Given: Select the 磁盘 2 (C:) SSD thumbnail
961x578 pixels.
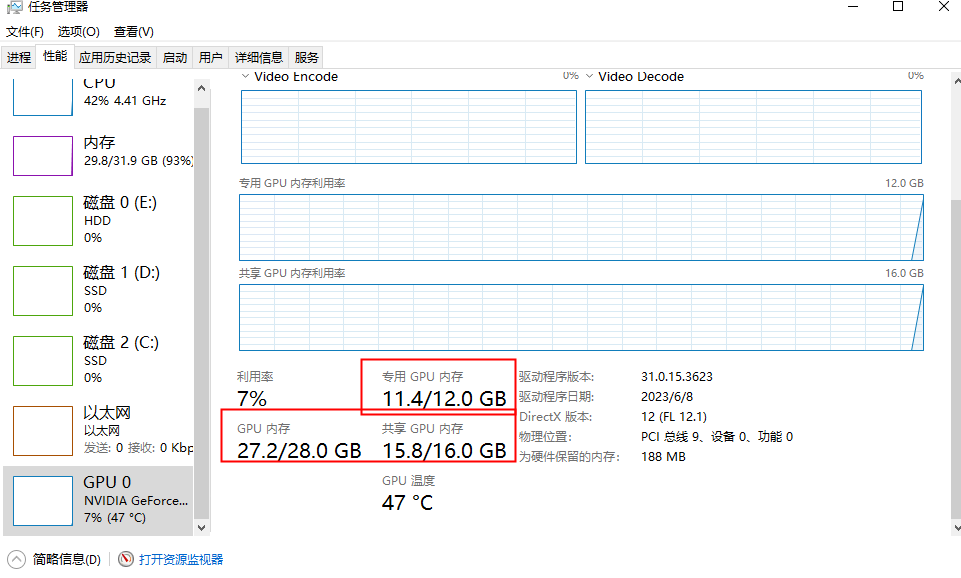Looking at the screenshot, I should (43, 360).
